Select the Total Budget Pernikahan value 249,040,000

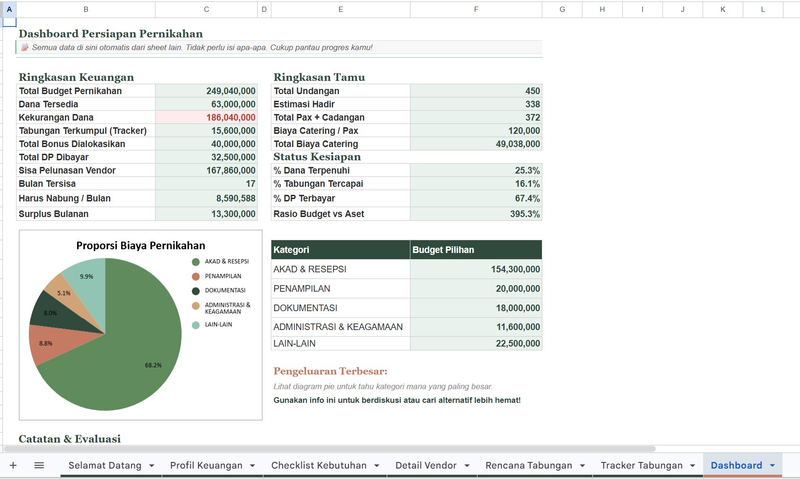point(206,91)
